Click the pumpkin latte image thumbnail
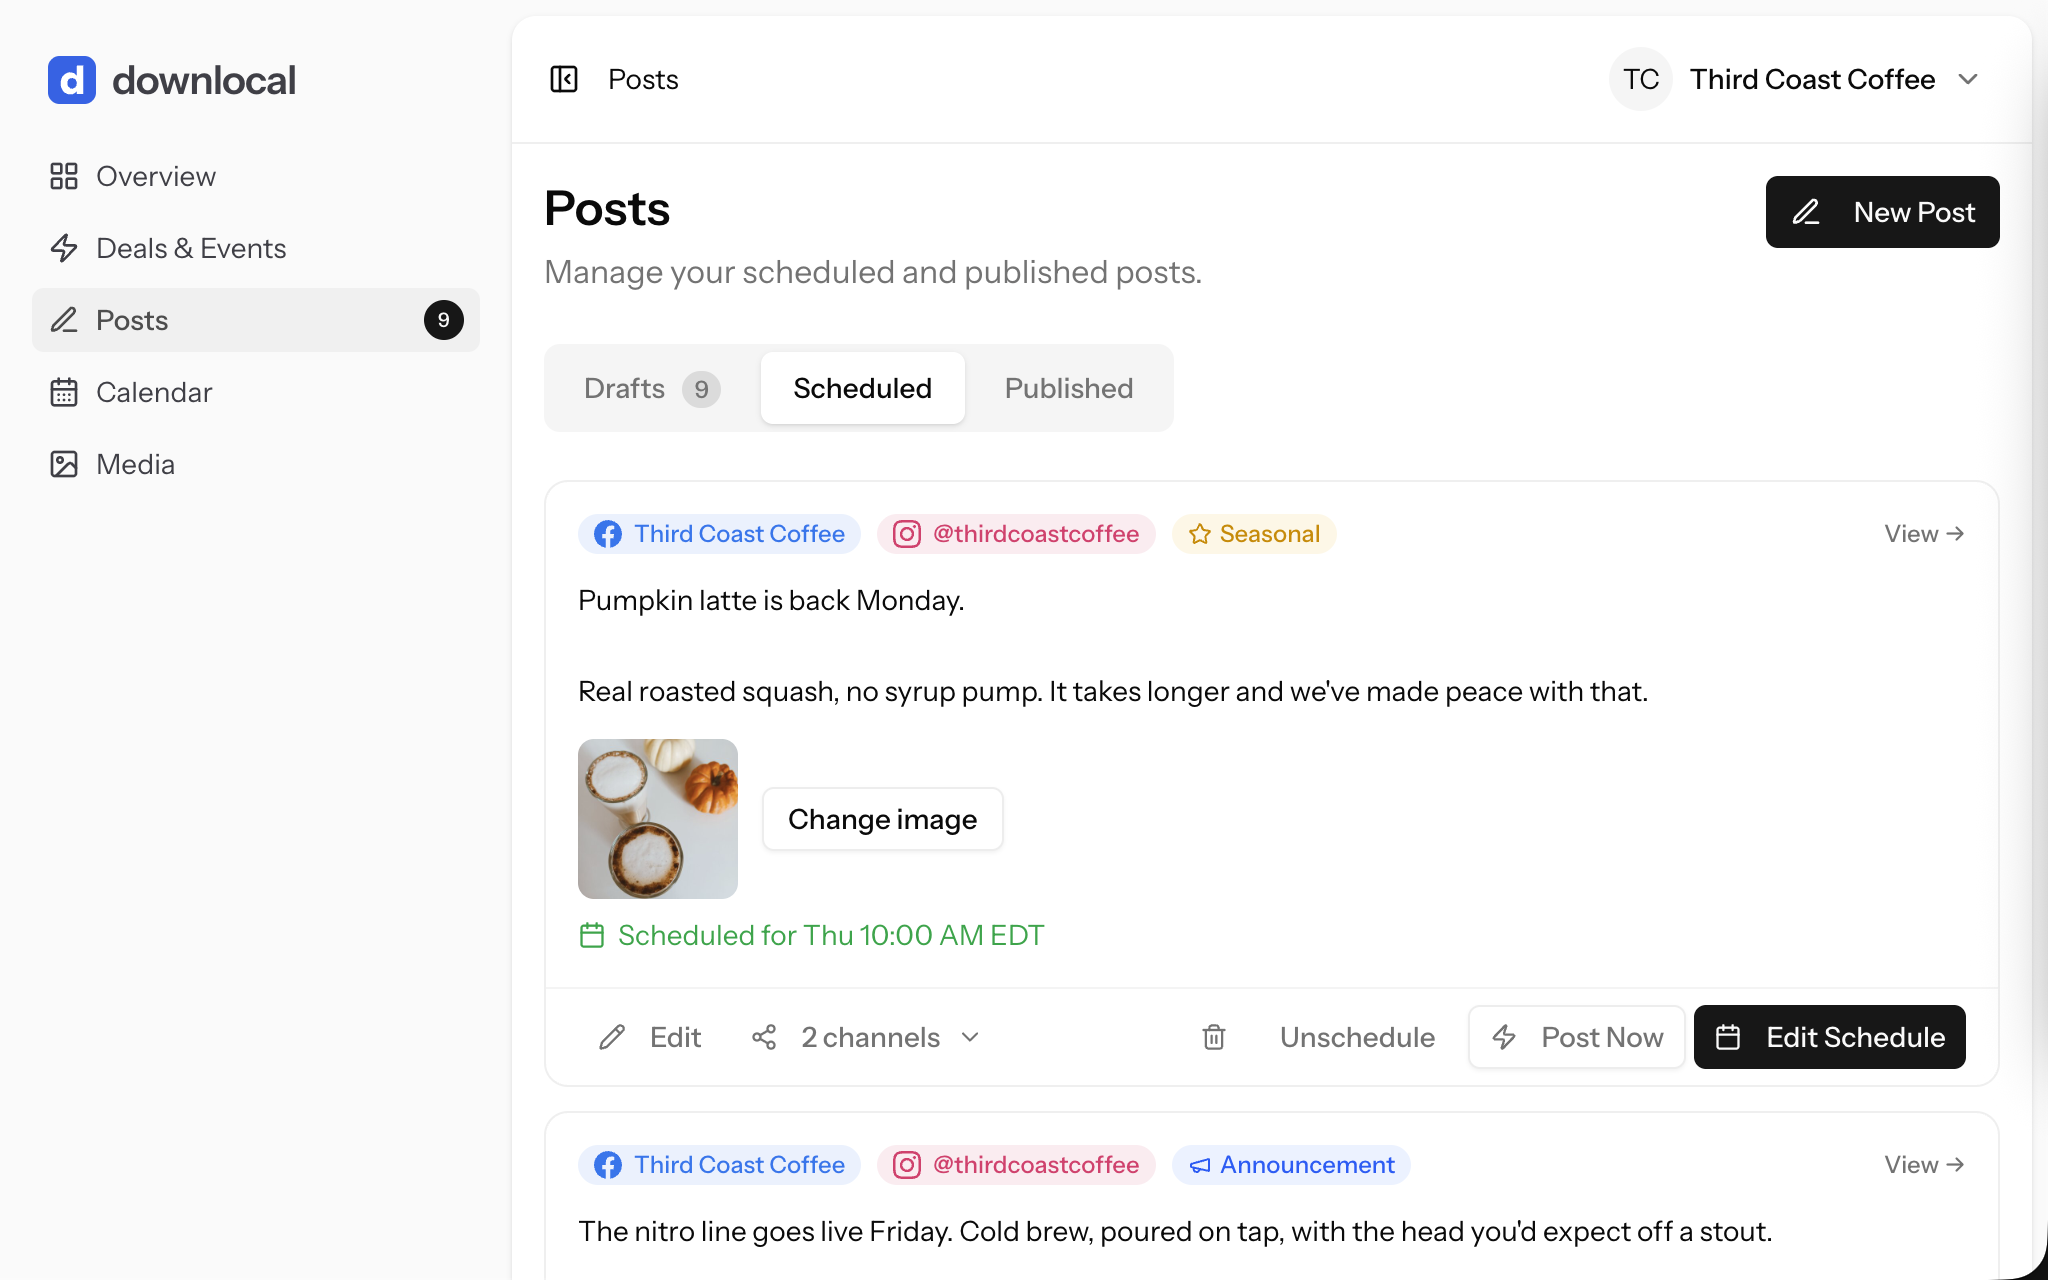2048x1280 pixels. pyautogui.click(x=658, y=819)
